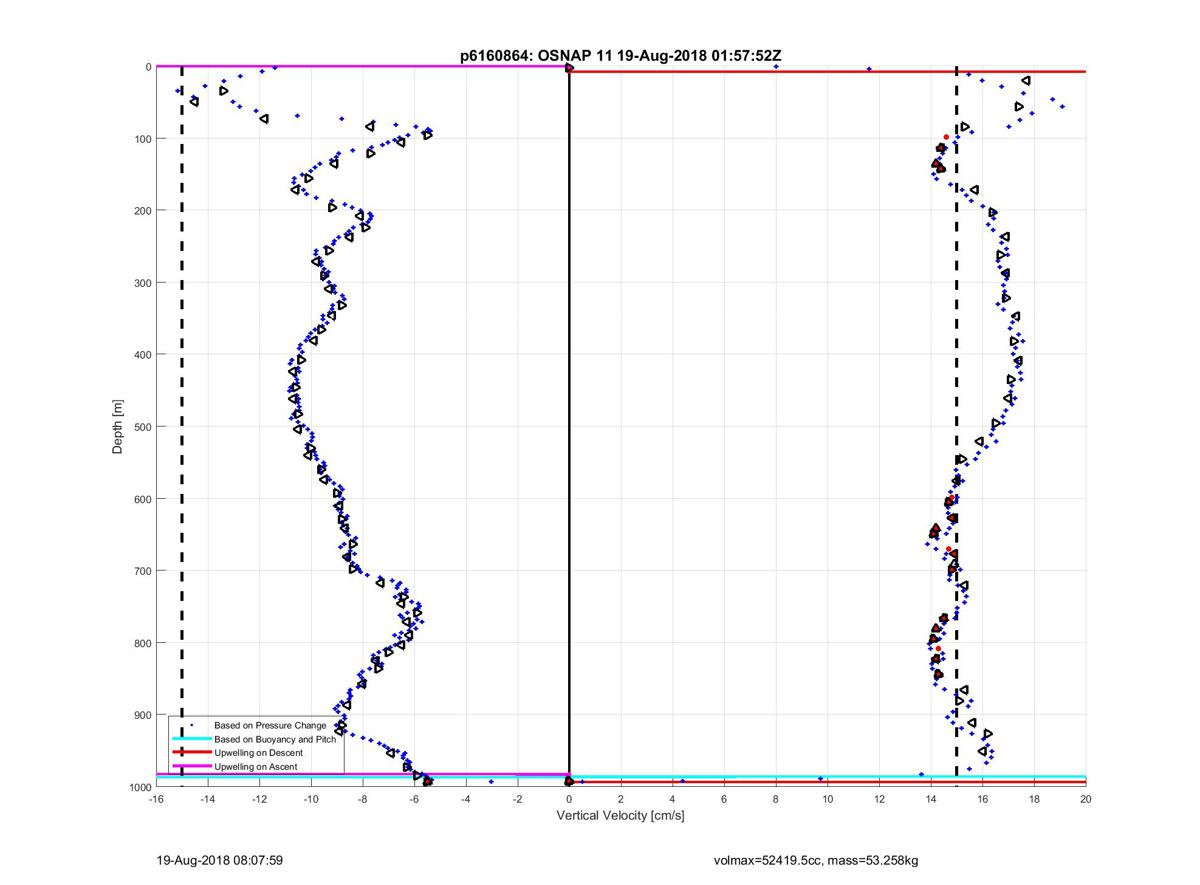Click the timestamp '19-Aug-2018 08:07:59' below the plot
1200x885 pixels.
click(221, 860)
